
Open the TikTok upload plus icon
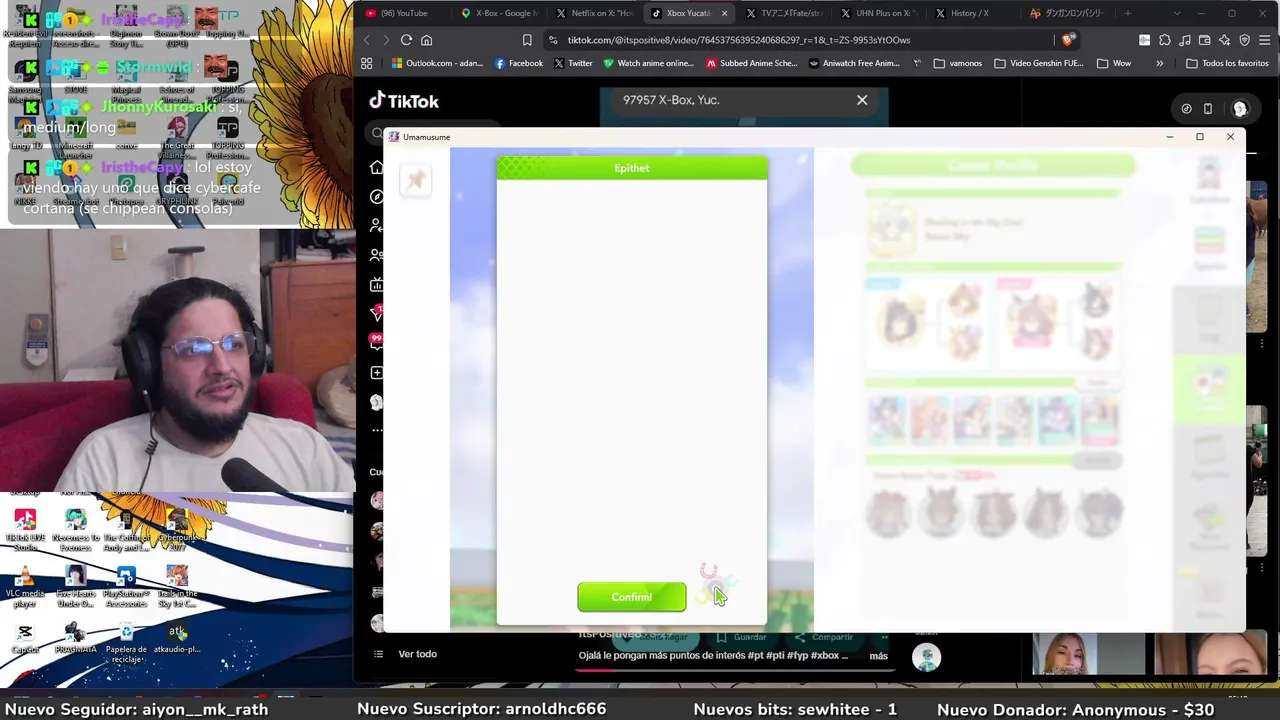pos(376,373)
